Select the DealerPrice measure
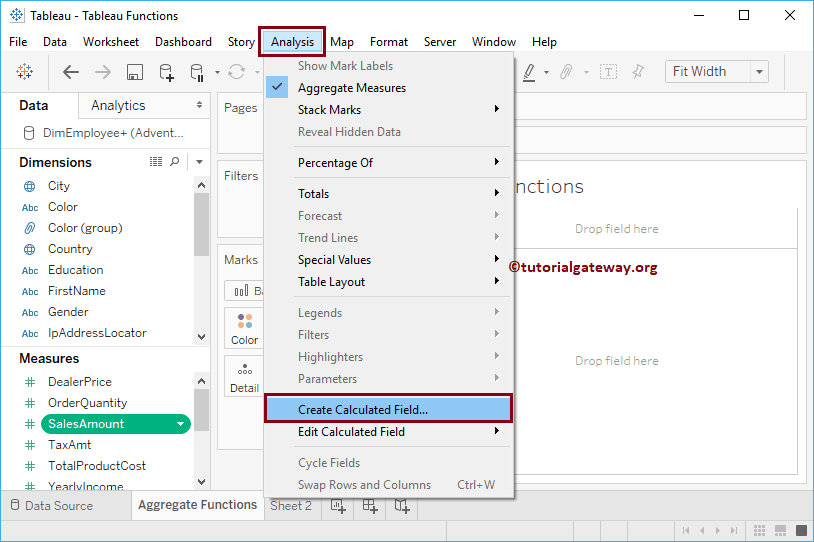814x542 pixels. [79, 382]
